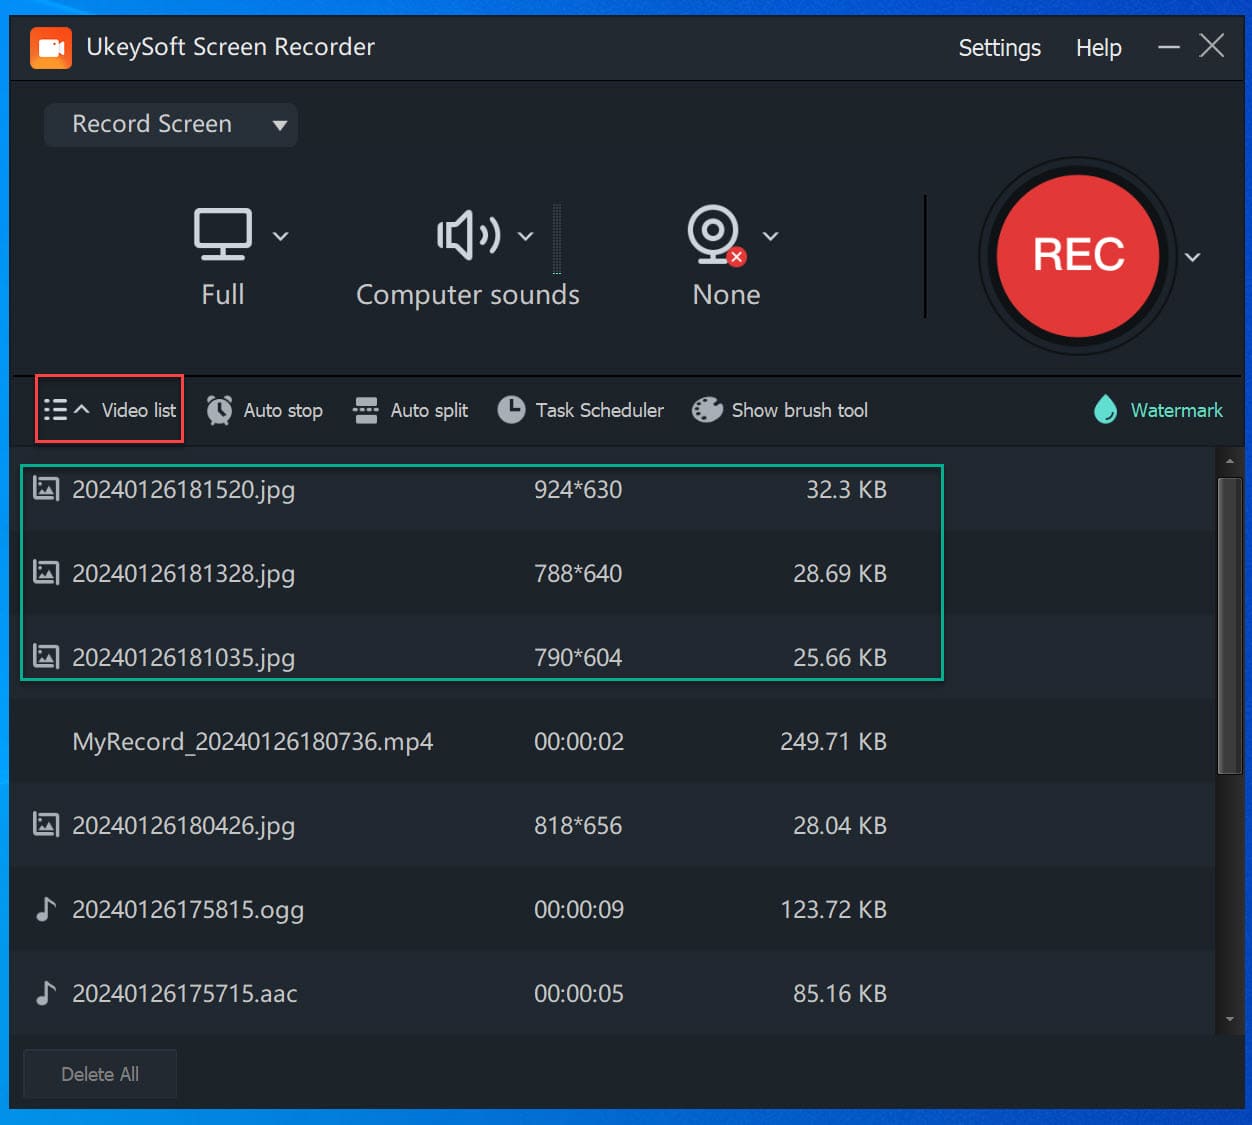Open the REC options dropdown arrow

point(1192,257)
